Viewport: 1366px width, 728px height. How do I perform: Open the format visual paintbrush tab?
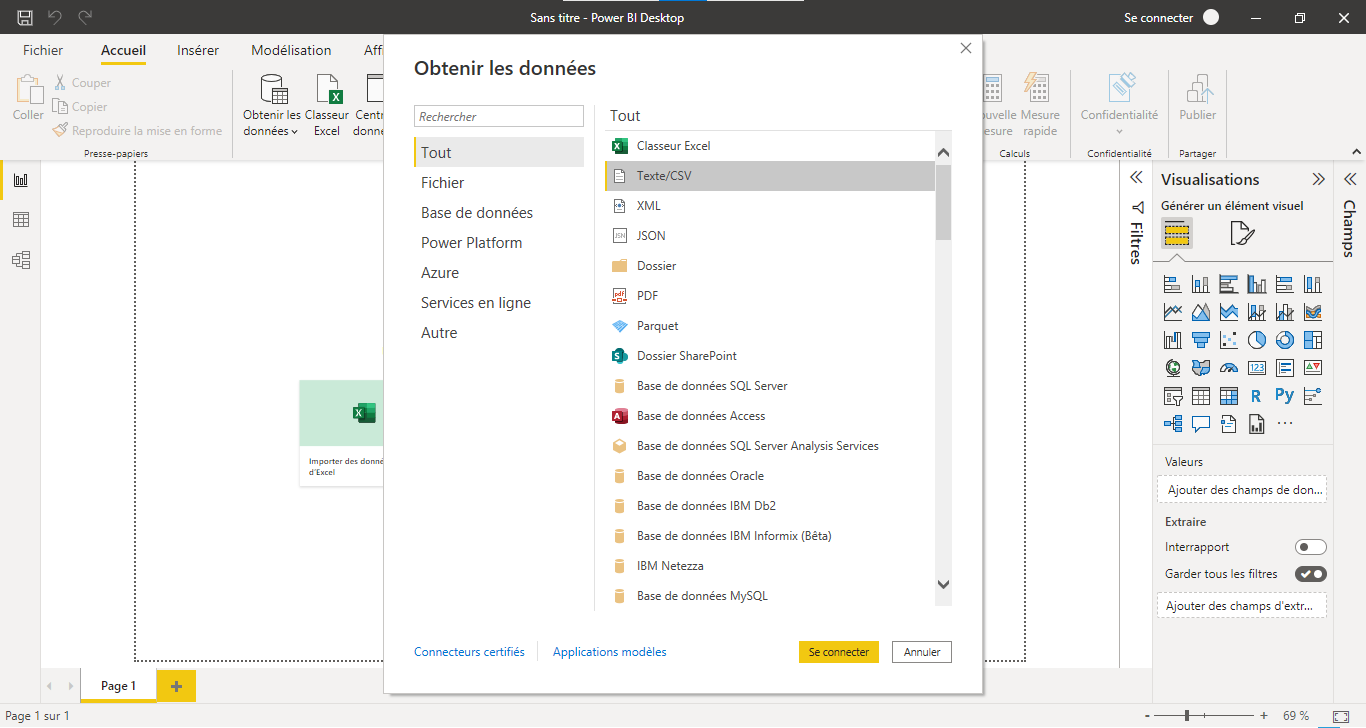point(1241,234)
